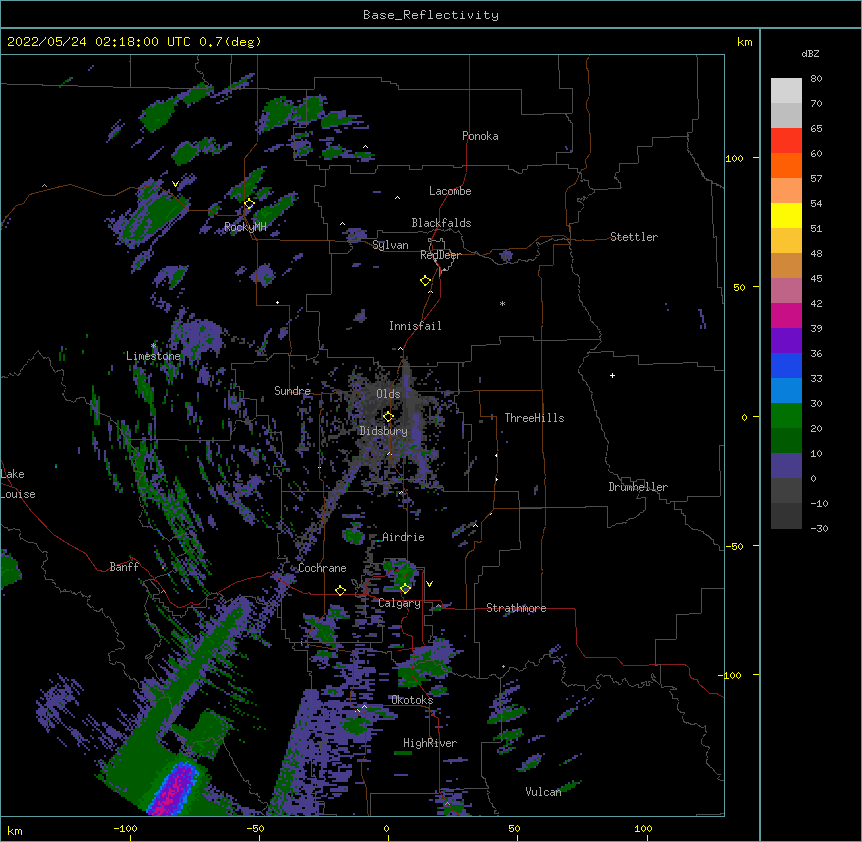Viewport: 862px width, 842px height.
Task: Select the slate purple 10–0 dBZ swatch
Action: pyautogui.click(x=786, y=466)
